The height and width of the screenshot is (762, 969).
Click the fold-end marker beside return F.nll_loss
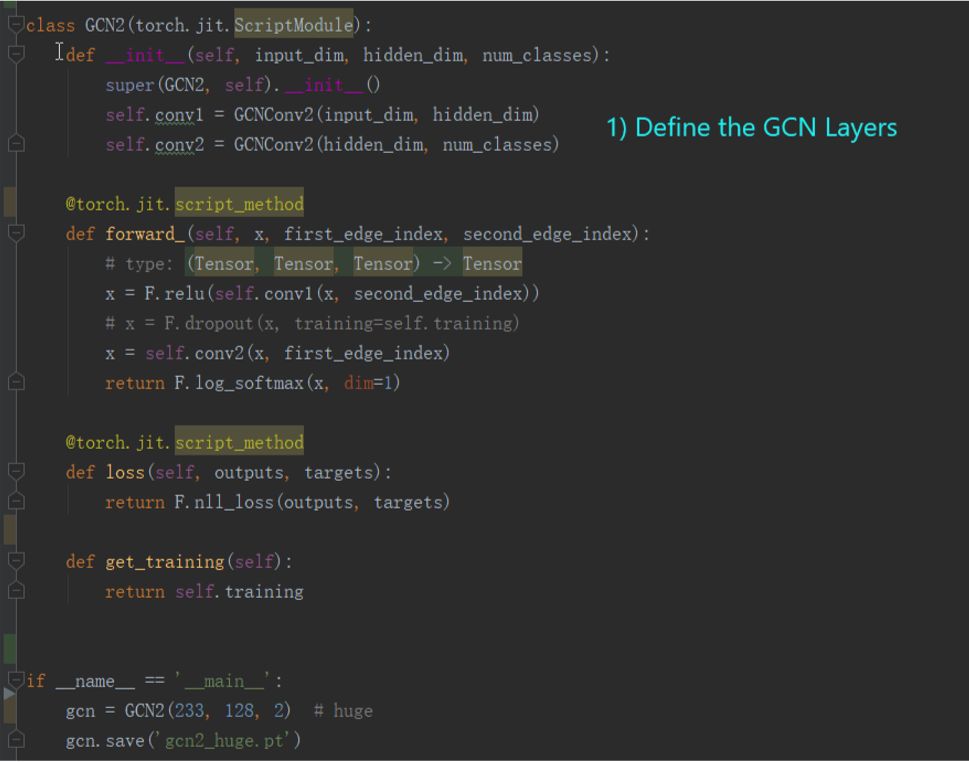click(15, 501)
